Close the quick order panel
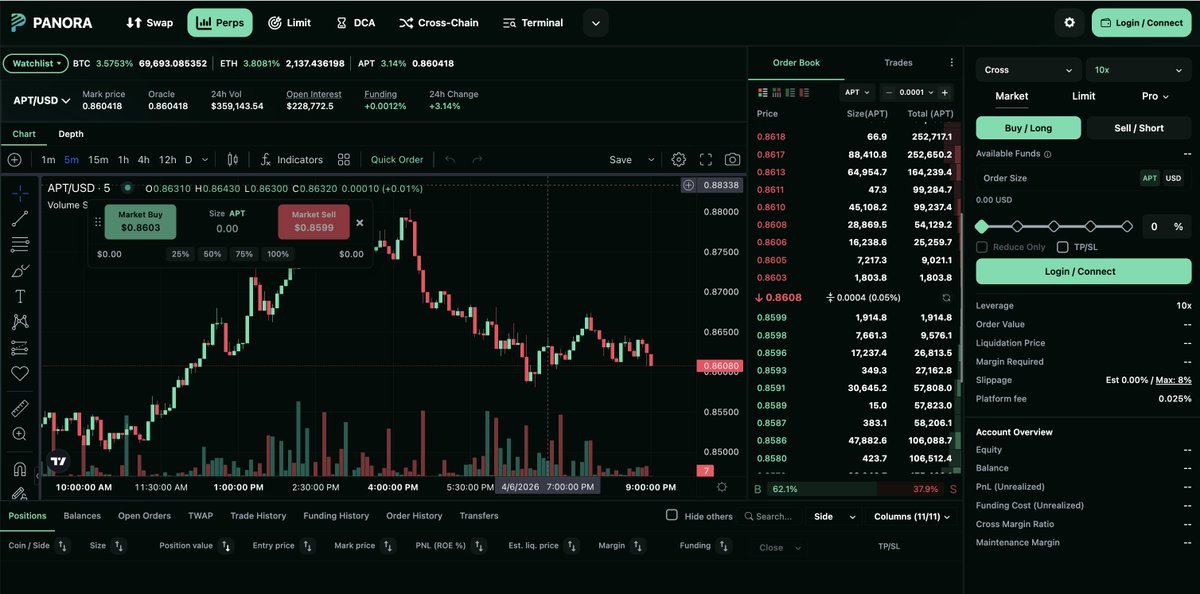 (x=360, y=223)
